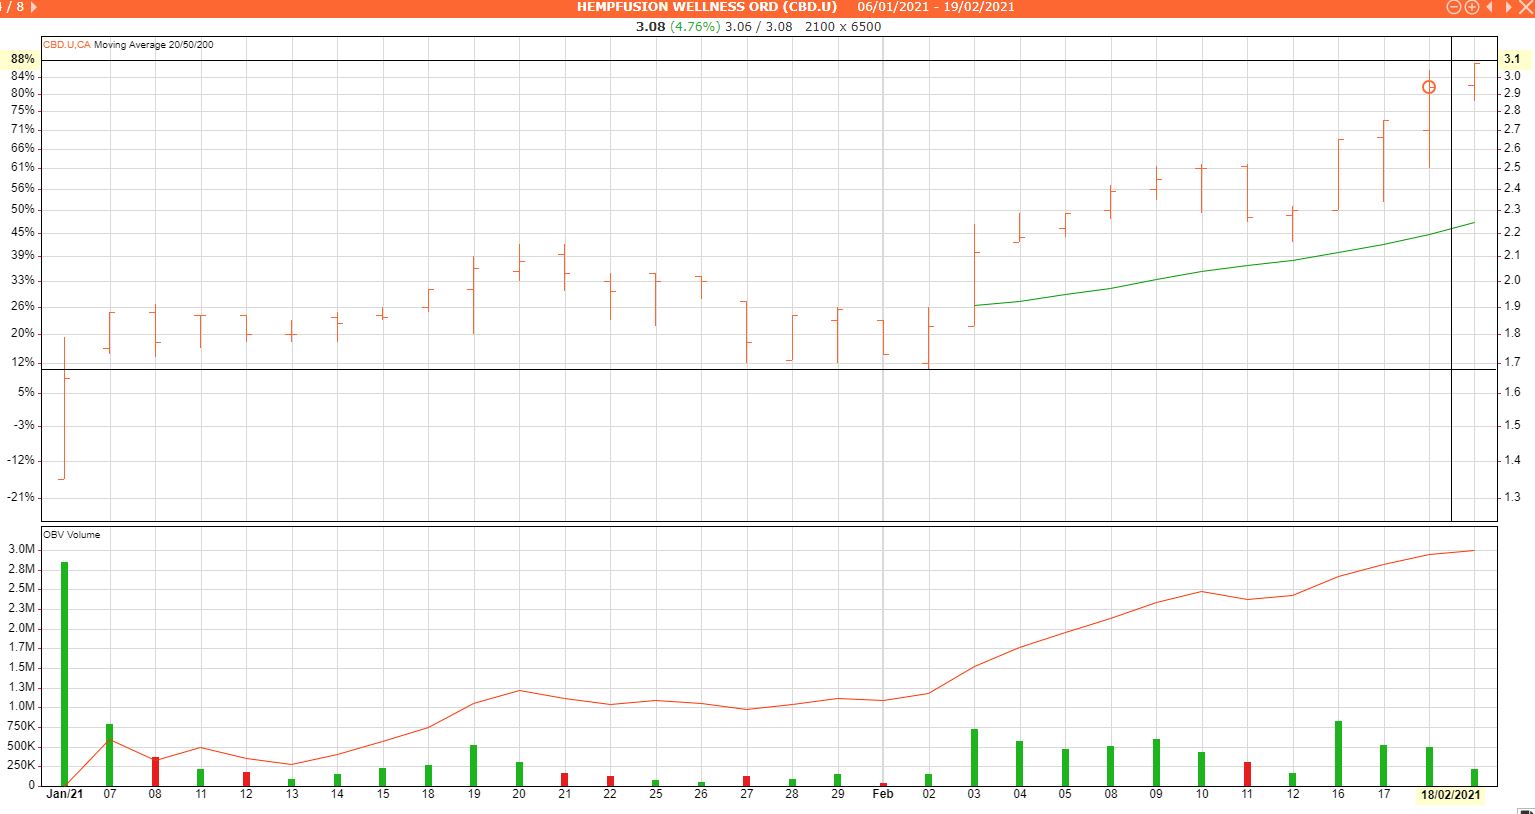Click the red volume bar above date 11 in February
This screenshot has height=814, width=1535.
click(1247, 774)
